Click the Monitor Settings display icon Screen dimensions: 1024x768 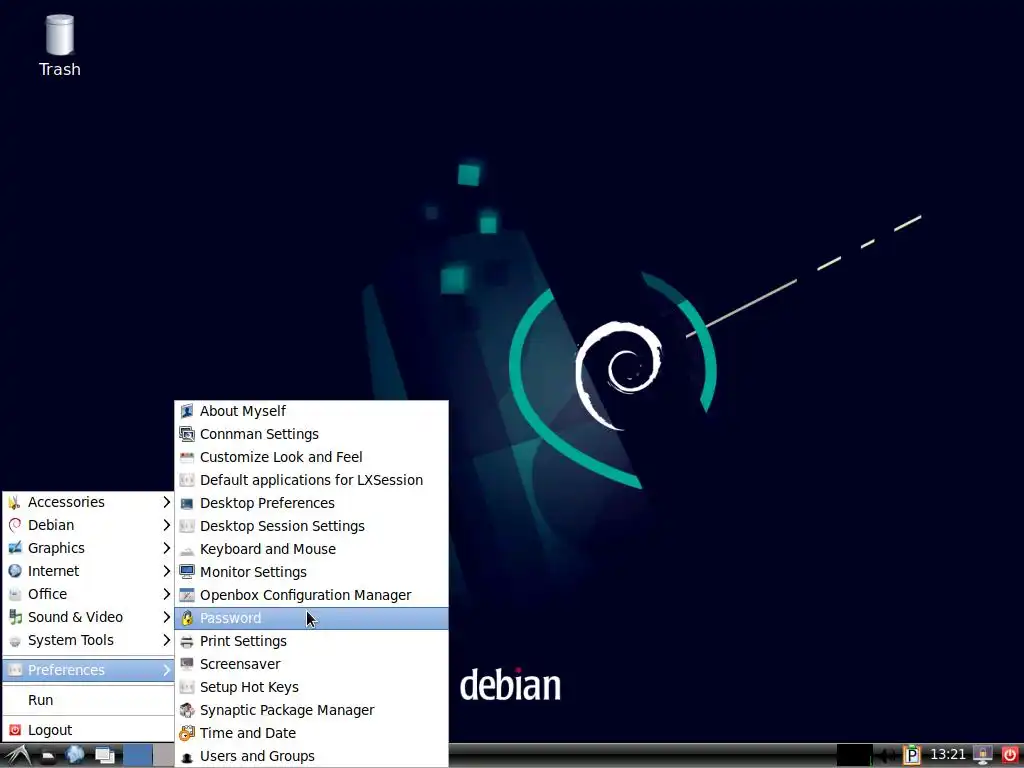click(x=187, y=572)
